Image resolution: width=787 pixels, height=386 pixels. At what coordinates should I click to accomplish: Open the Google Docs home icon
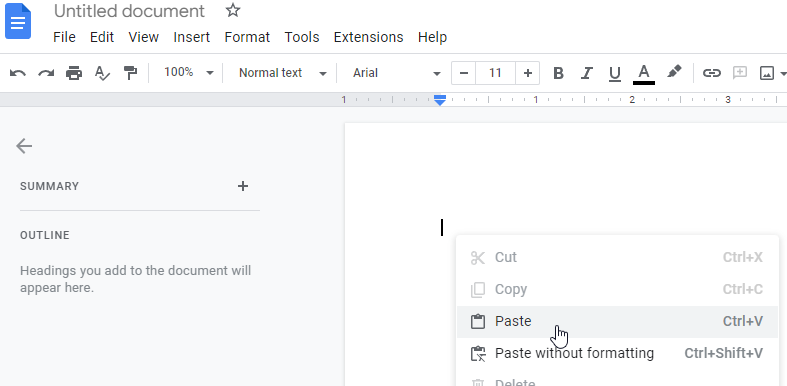click(18, 21)
